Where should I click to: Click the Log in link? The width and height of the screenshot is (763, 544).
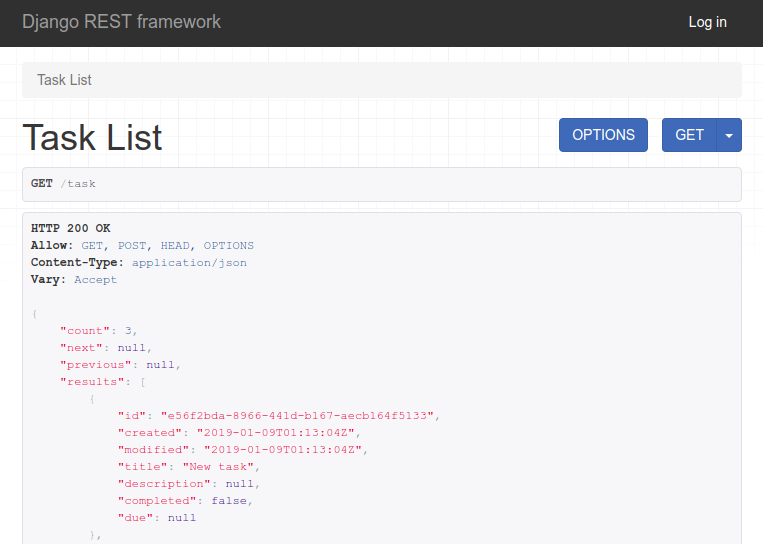pyautogui.click(x=708, y=22)
